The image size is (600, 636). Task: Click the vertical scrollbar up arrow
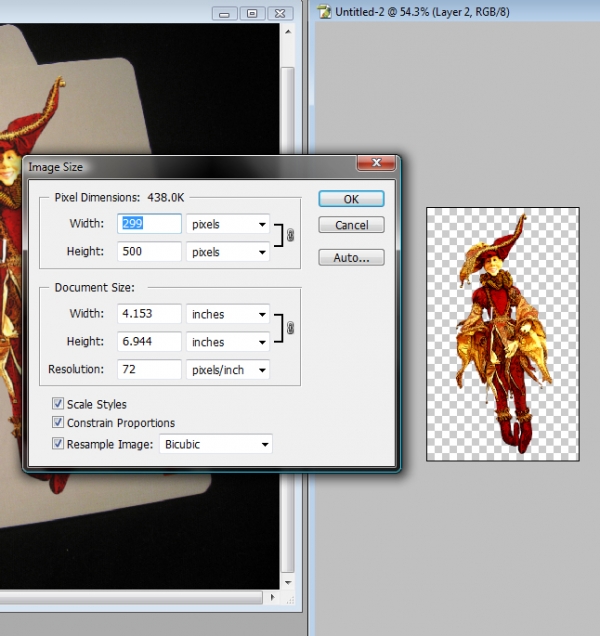click(x=288, y=32)
